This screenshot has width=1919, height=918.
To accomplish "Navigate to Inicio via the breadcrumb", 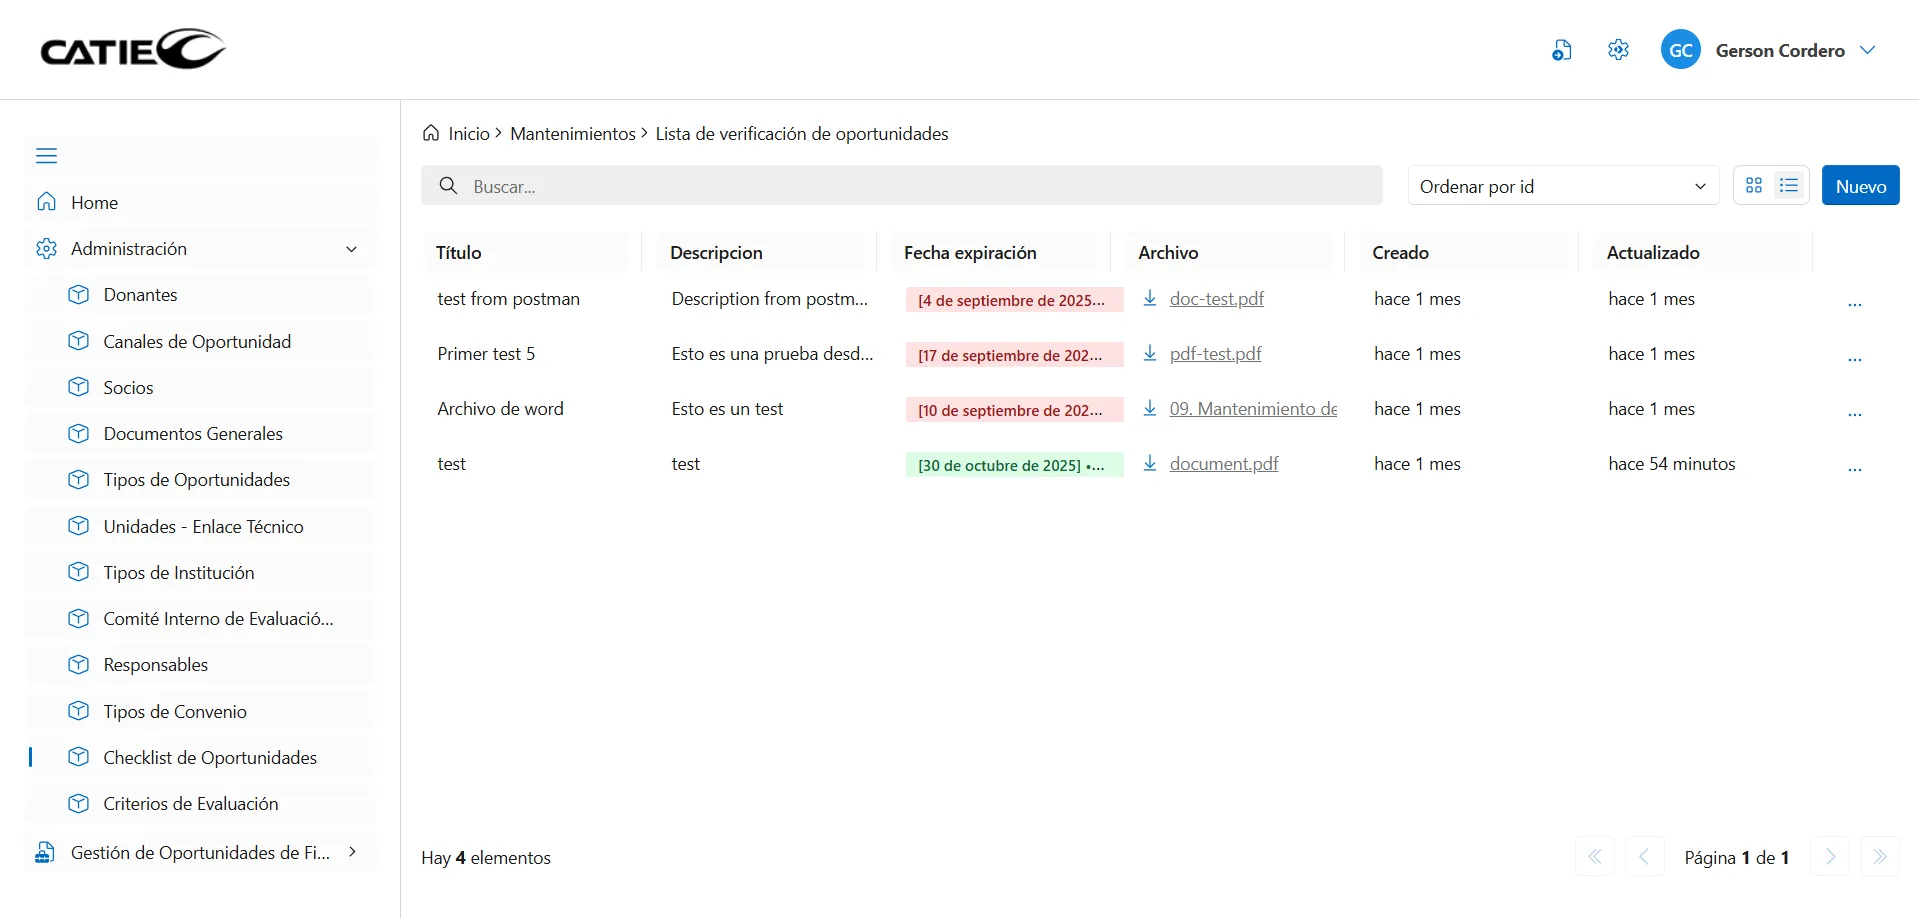I will (468, 133).
